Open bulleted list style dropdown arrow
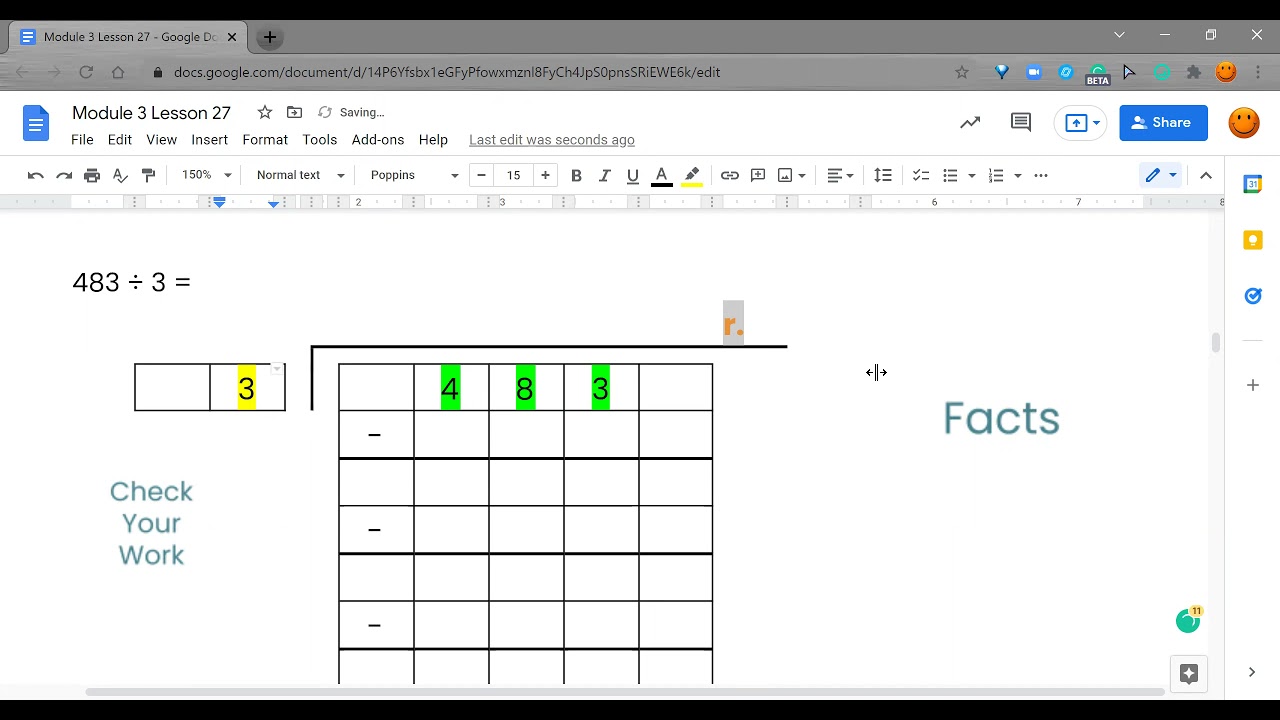Screen dimensions: 1280x720 (971, 175)
